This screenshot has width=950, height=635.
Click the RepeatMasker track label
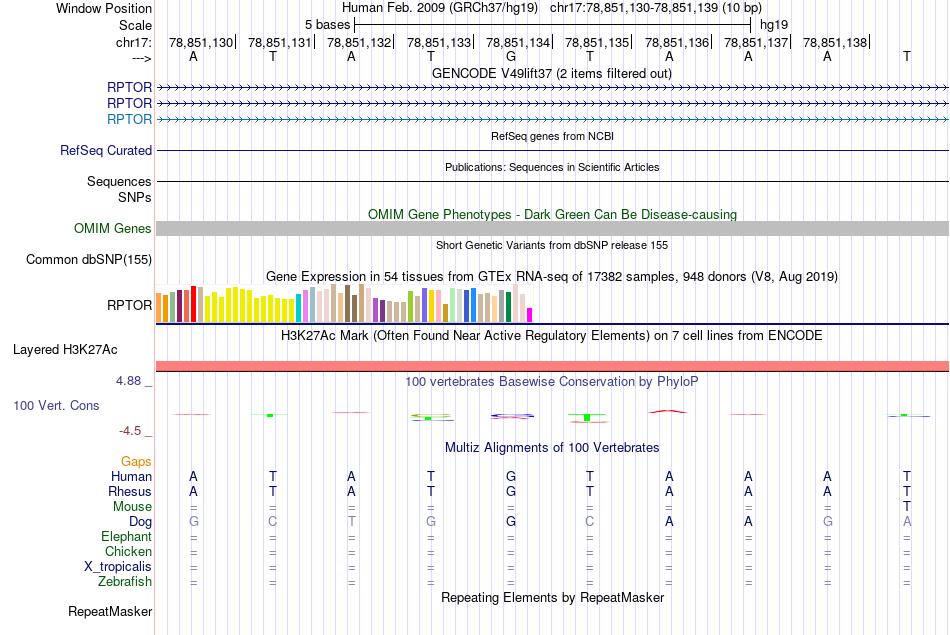tap(110, 612)
